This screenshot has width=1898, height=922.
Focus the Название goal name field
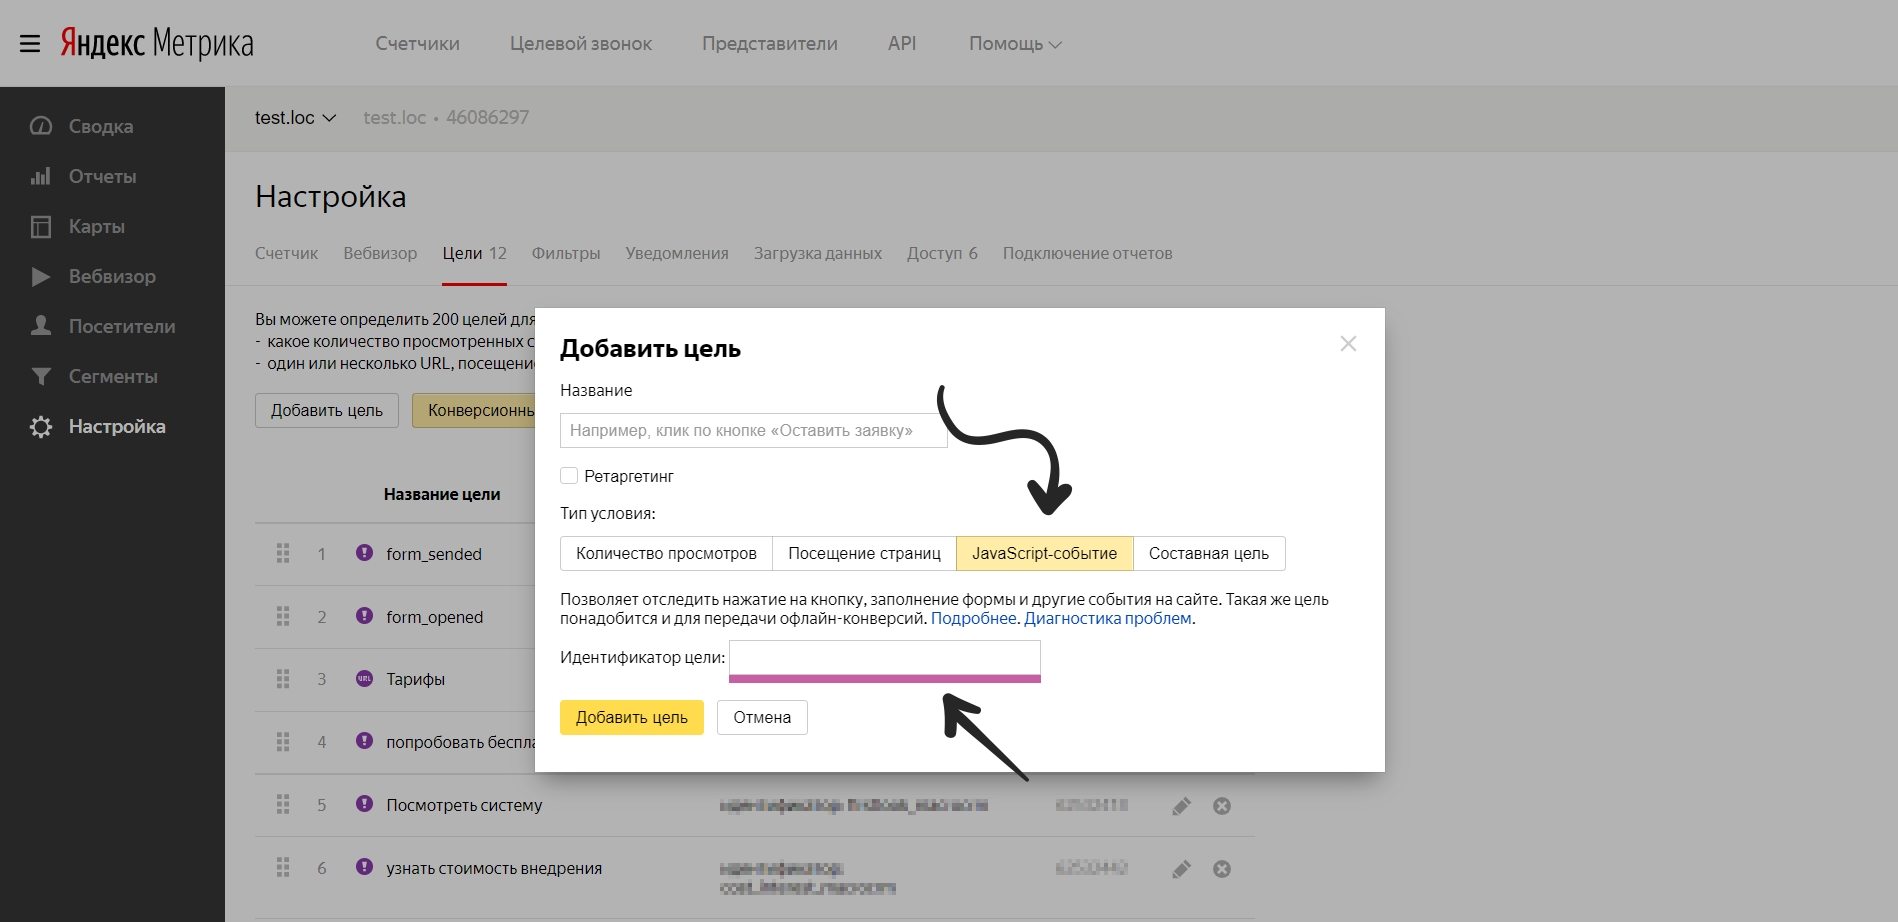(x=753, y=430)
